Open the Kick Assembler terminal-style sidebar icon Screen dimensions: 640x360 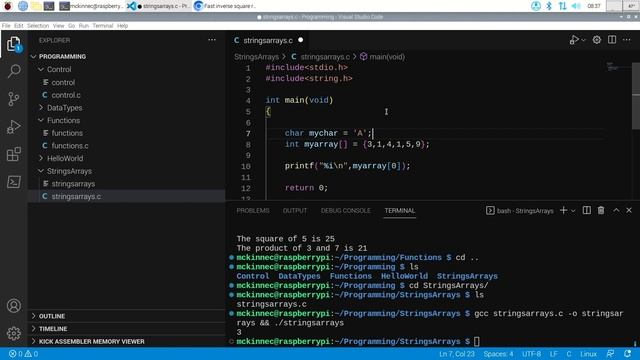tap(13, 182)
